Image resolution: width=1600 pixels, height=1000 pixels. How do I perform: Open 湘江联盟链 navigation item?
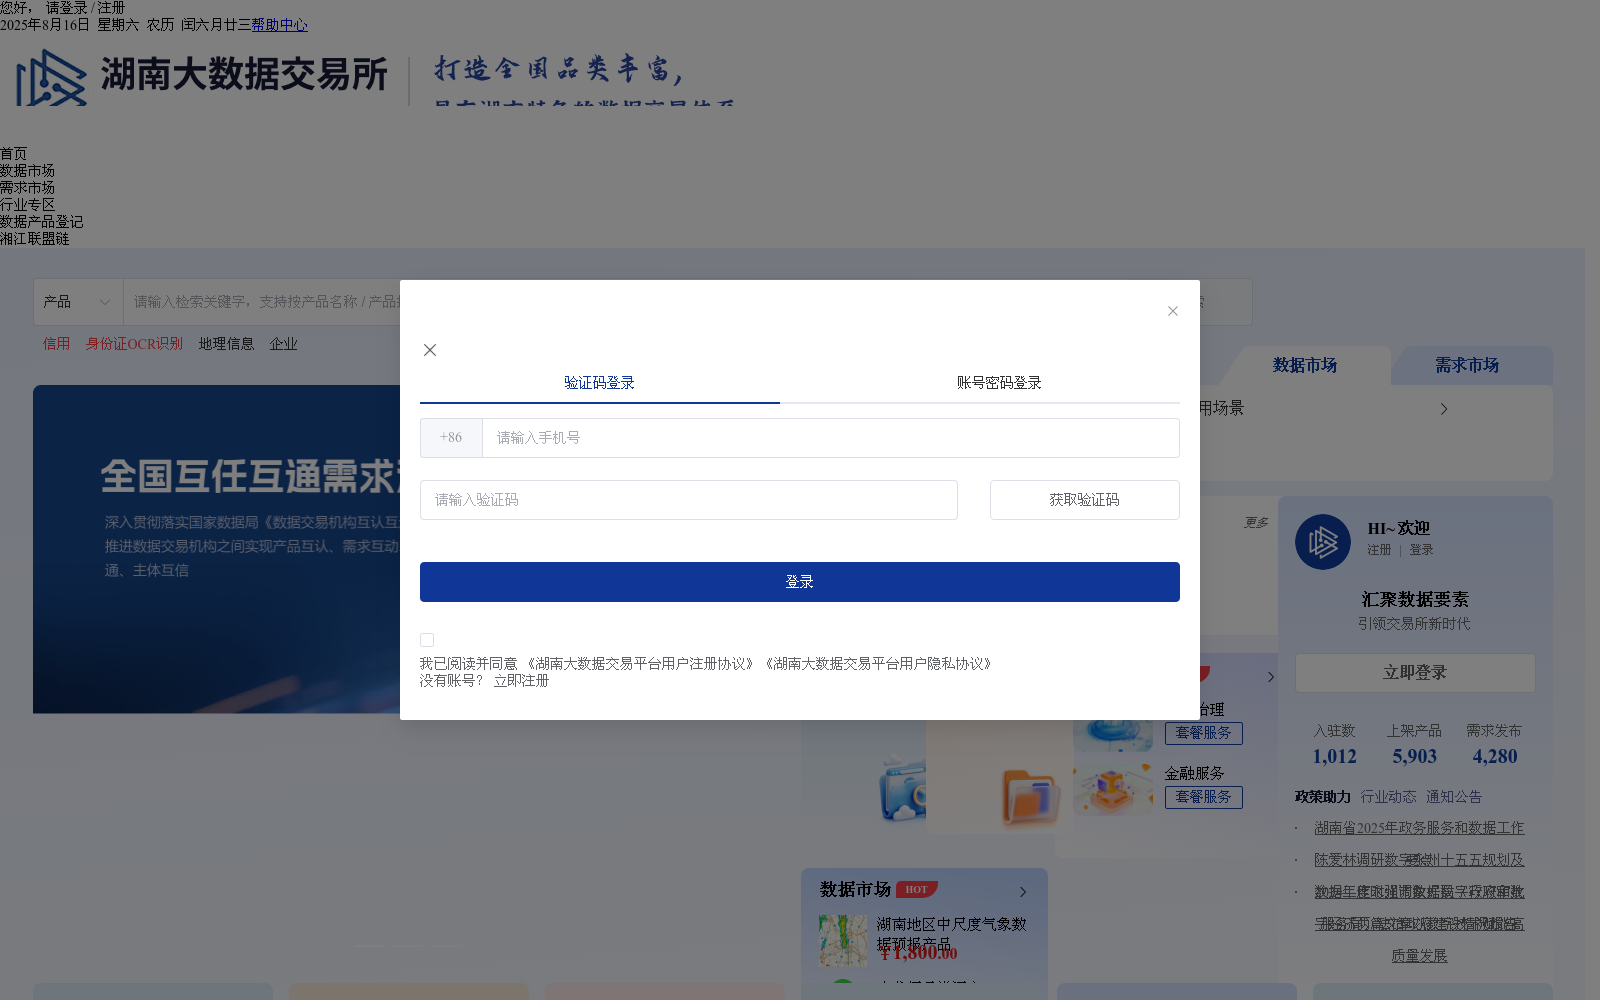(34, 239)
